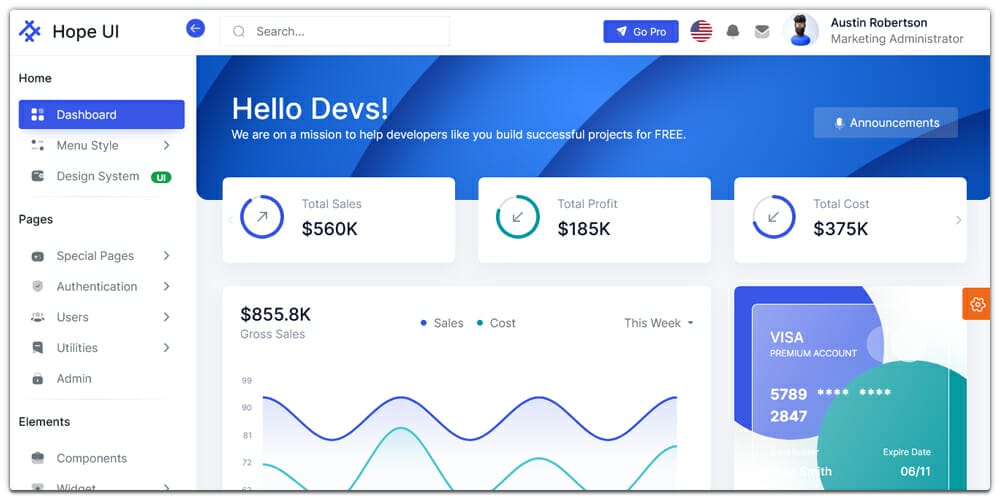Screen dimensions: 1000x500
Task: Open orange settings gear panel
Action: (977, 304)
